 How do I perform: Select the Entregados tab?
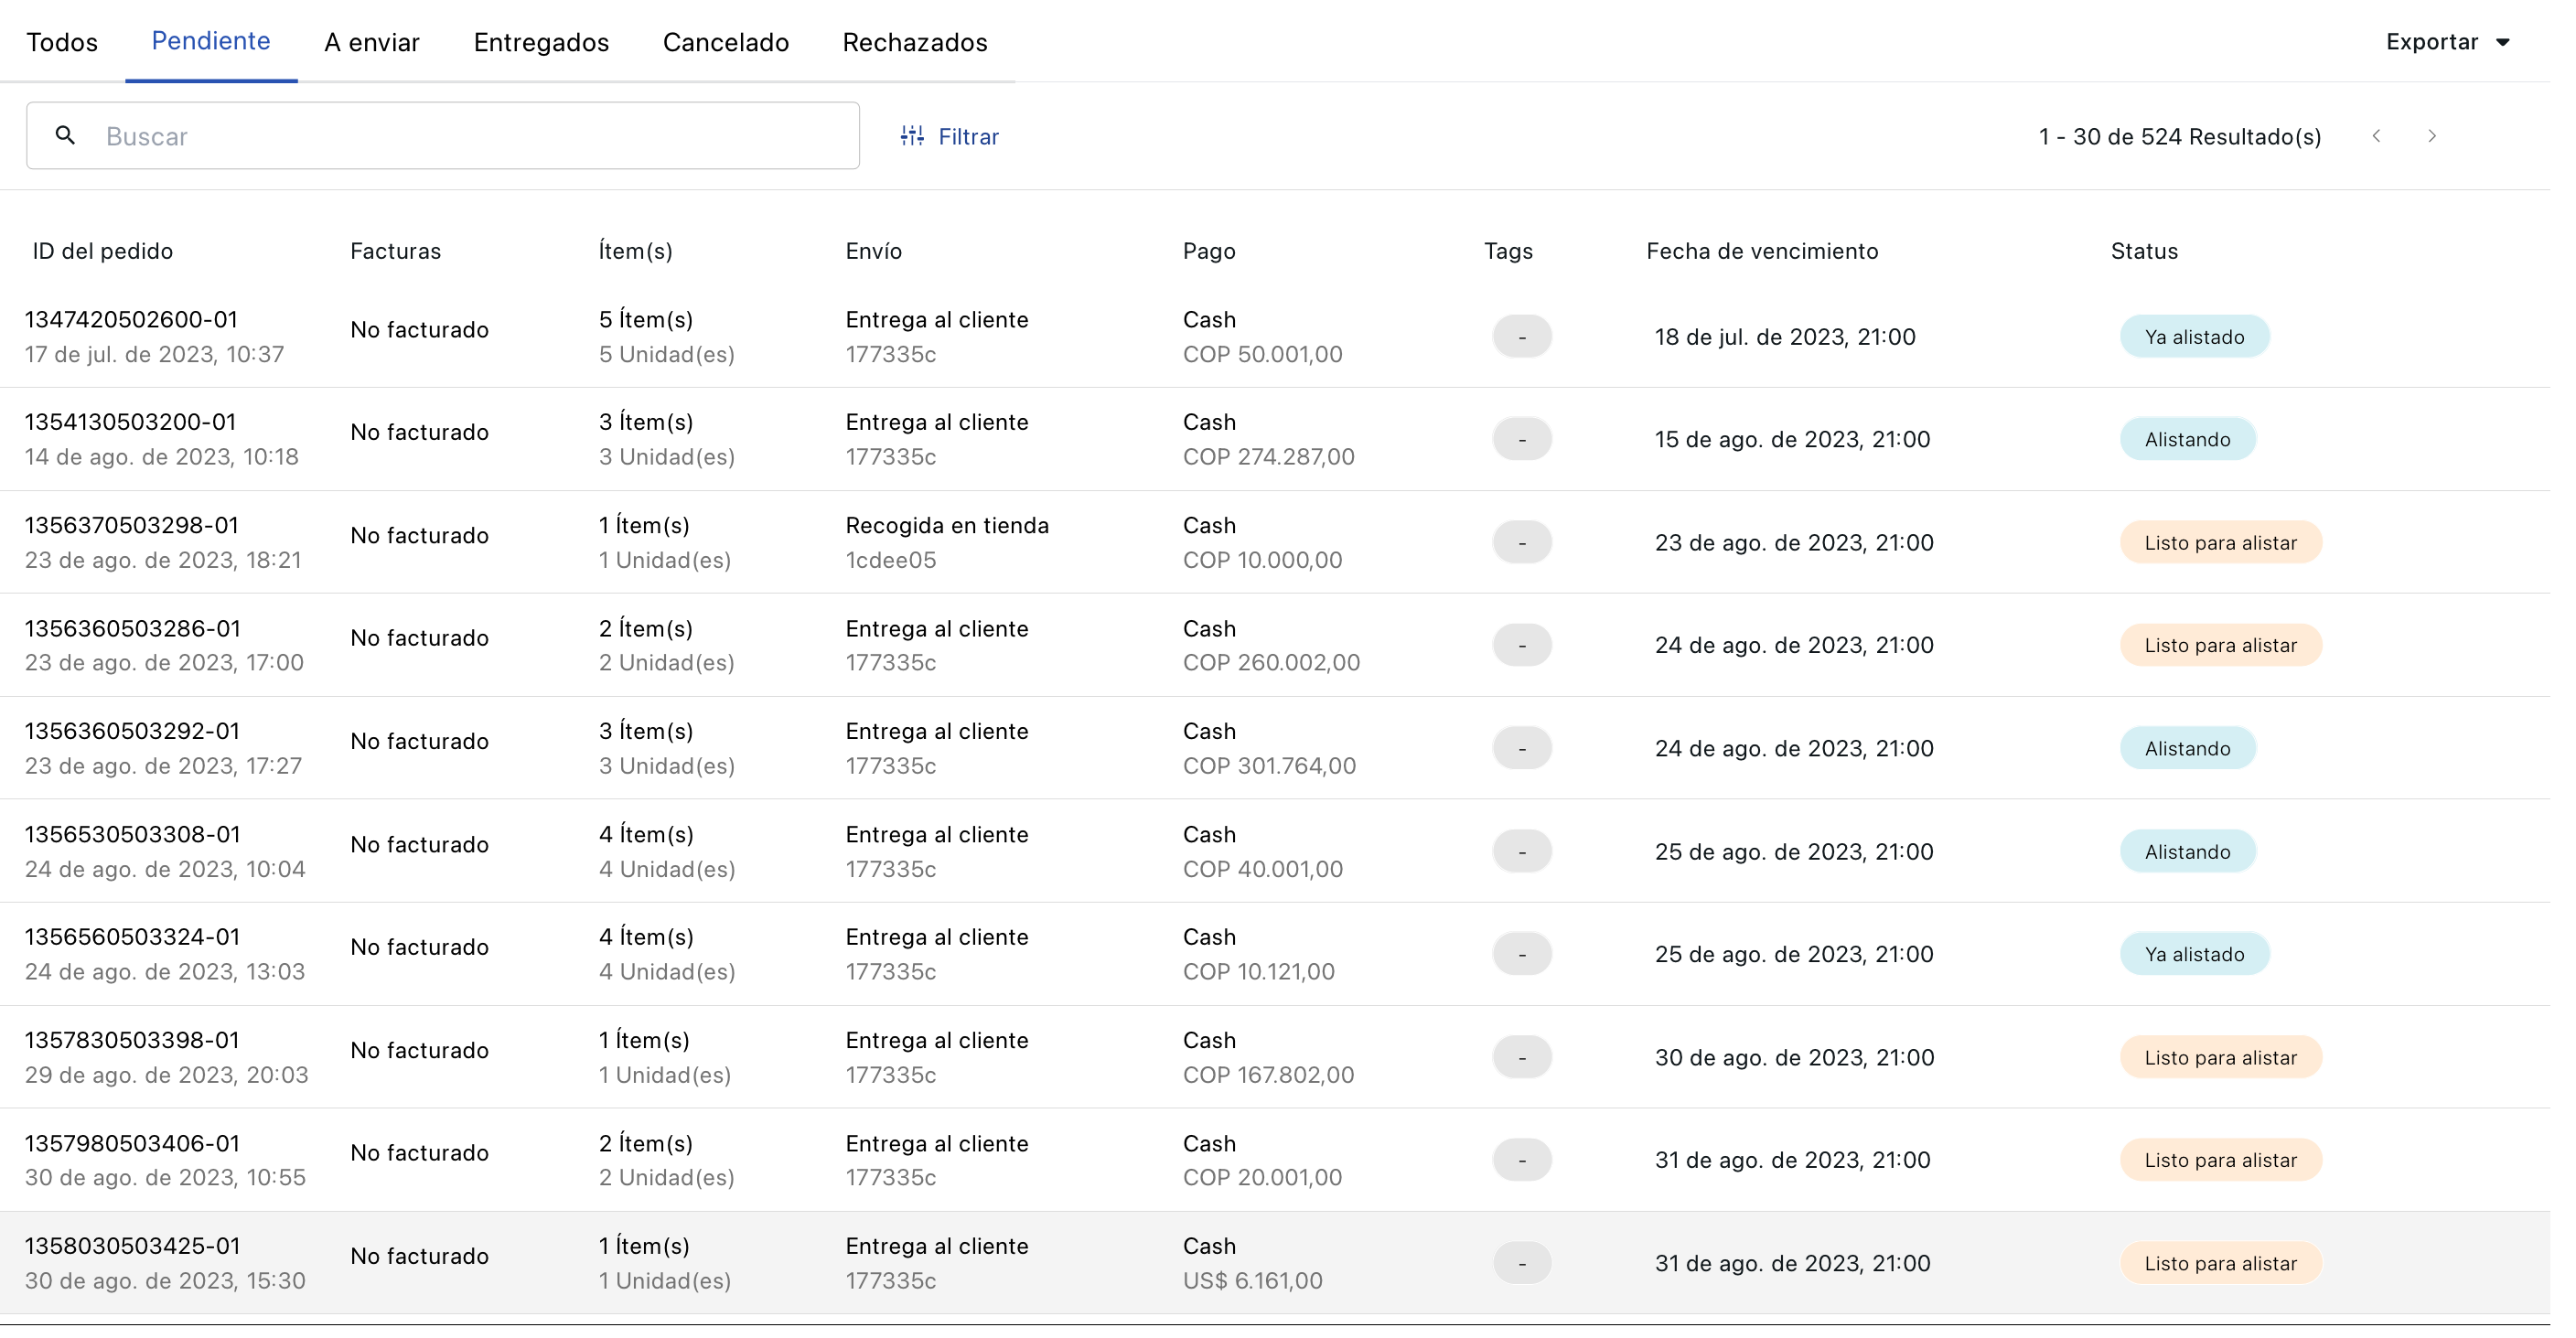pos(541,42)
